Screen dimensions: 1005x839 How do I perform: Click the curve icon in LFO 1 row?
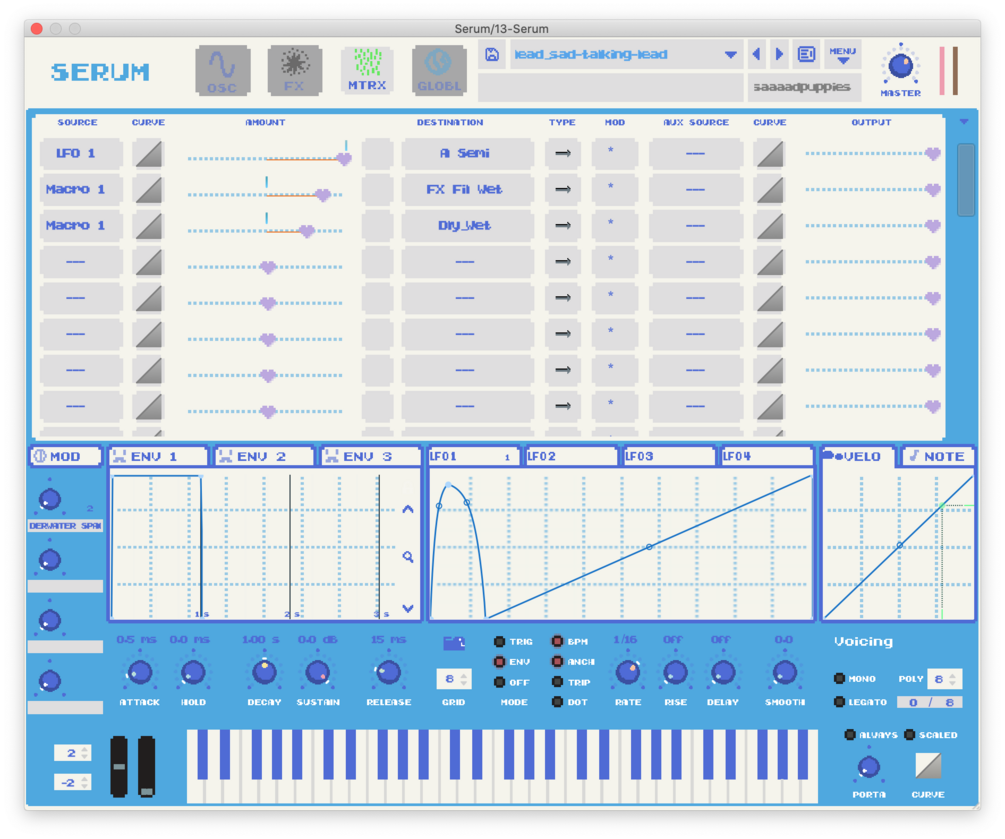148,154
